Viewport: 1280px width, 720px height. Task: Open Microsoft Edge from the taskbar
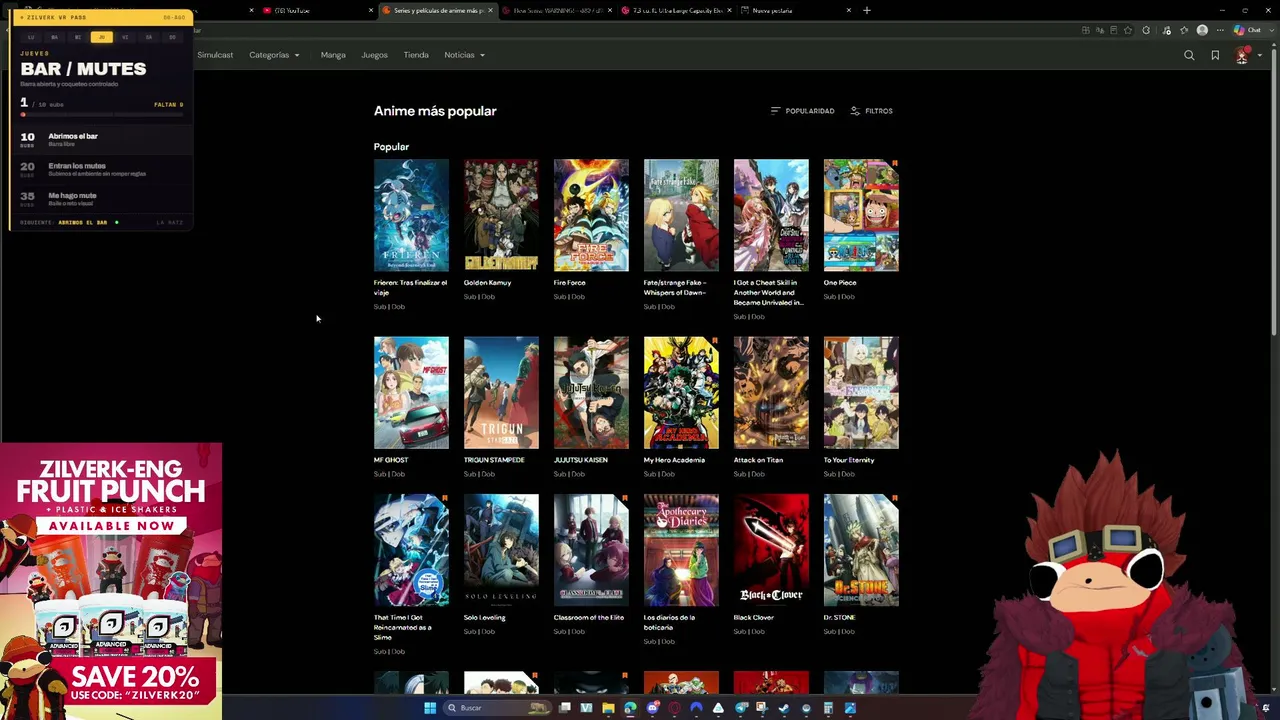[630, 708]
